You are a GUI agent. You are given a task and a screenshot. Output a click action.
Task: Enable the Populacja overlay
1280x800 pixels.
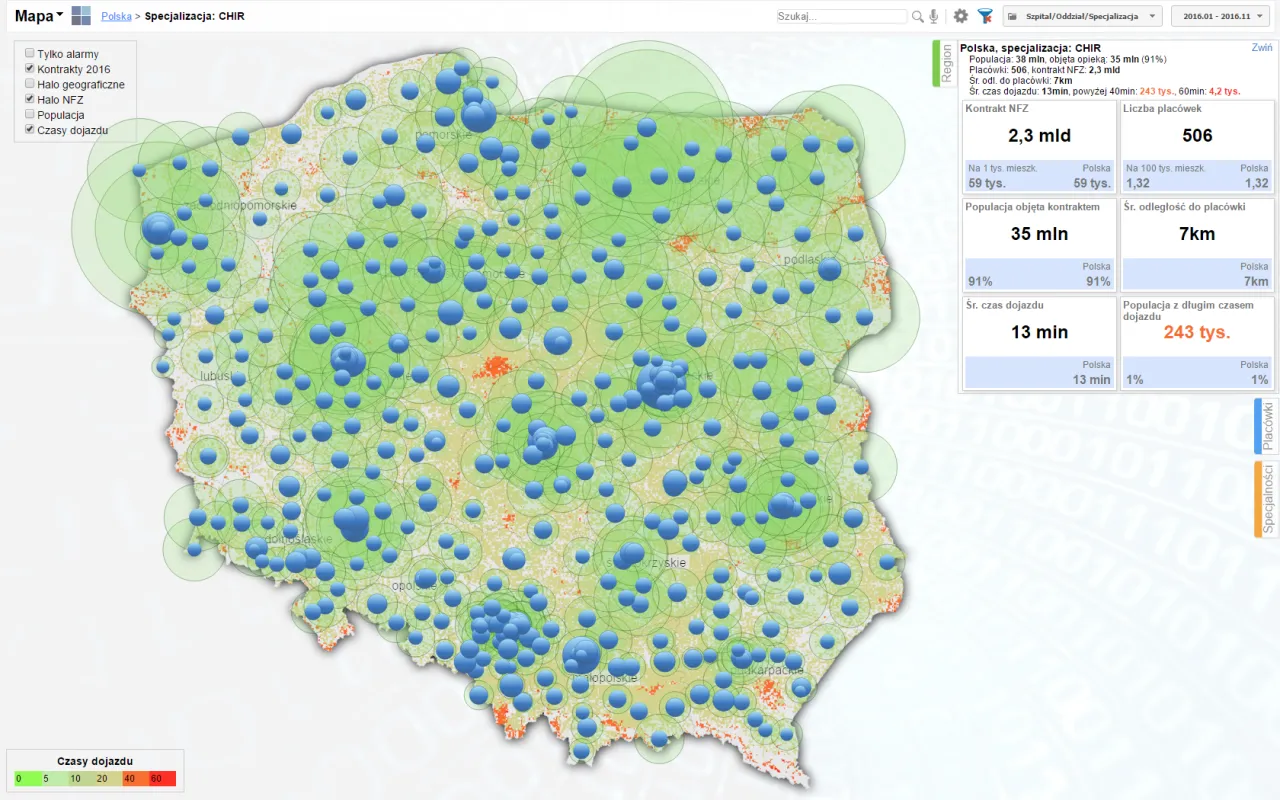pyautogui.click(x=29, y=114)
